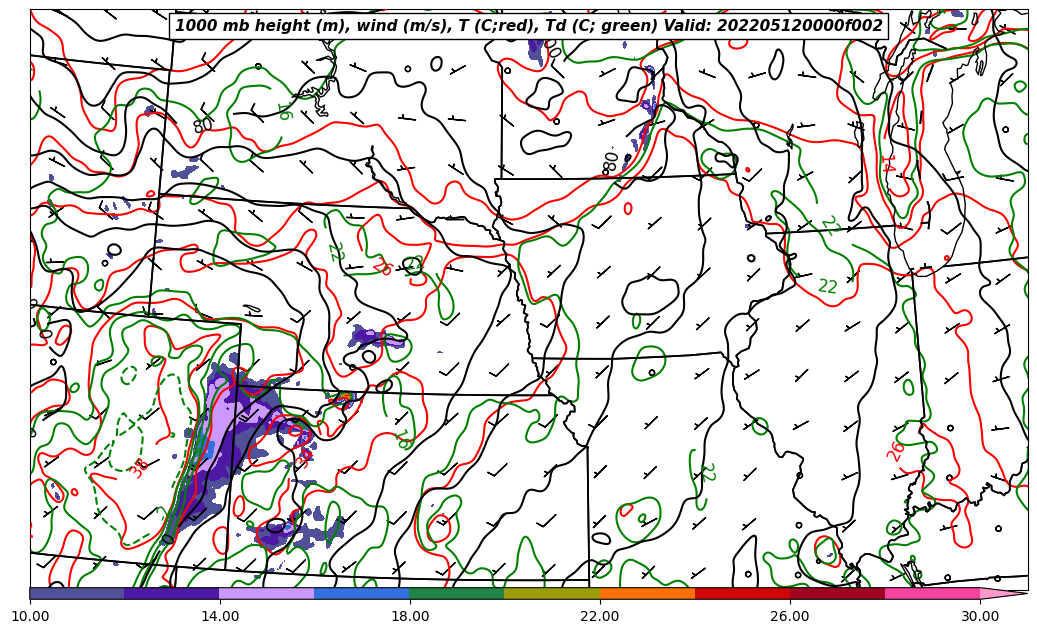
Task: Select the '30.00' colorbar tick label
Action: (980, 616)
